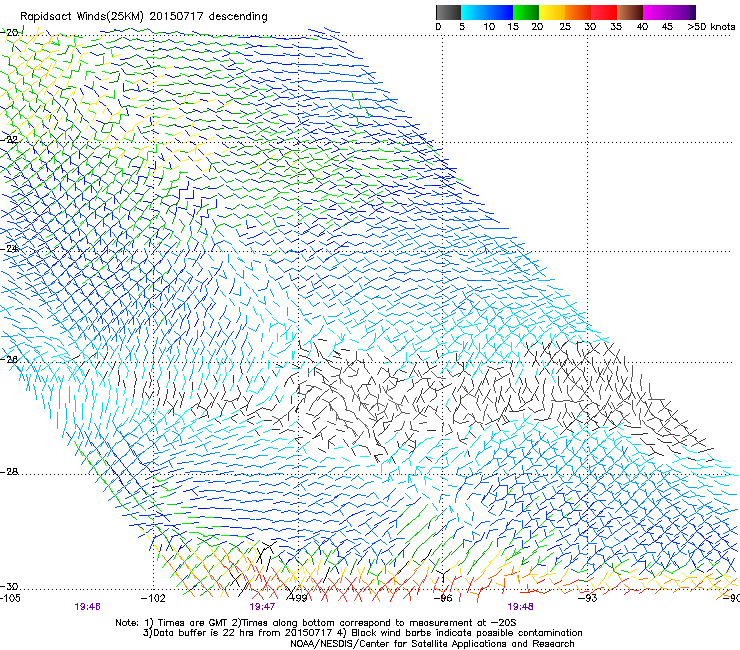This screenshot has height=650, width=740.
Task: Click the '-96' longitude label
Action: click(443, 598)
